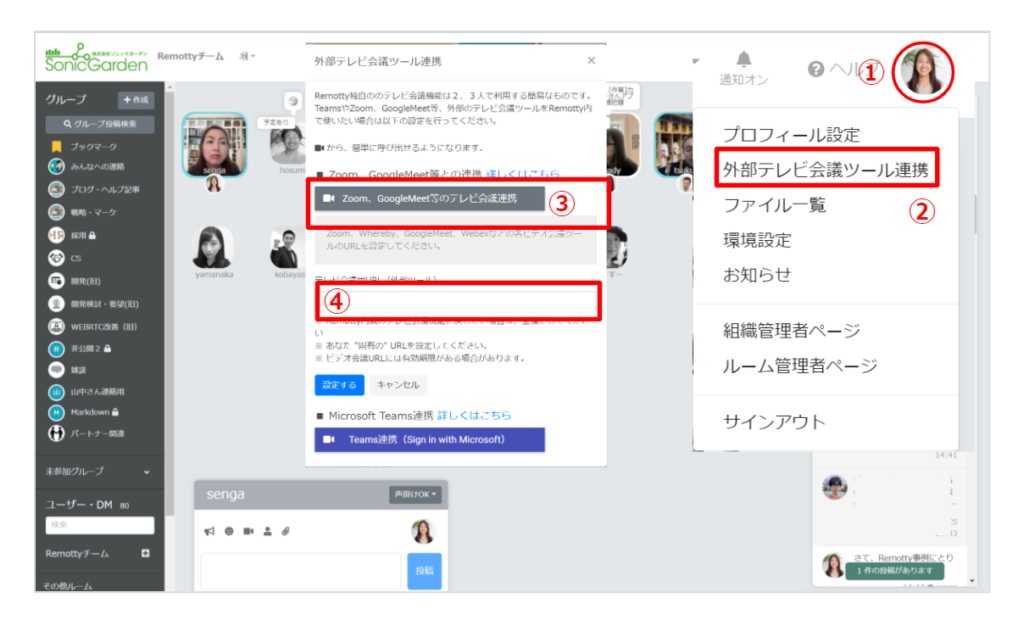Click Zoom、GoogleMeet等のテレビ会議連携 button

430,199
